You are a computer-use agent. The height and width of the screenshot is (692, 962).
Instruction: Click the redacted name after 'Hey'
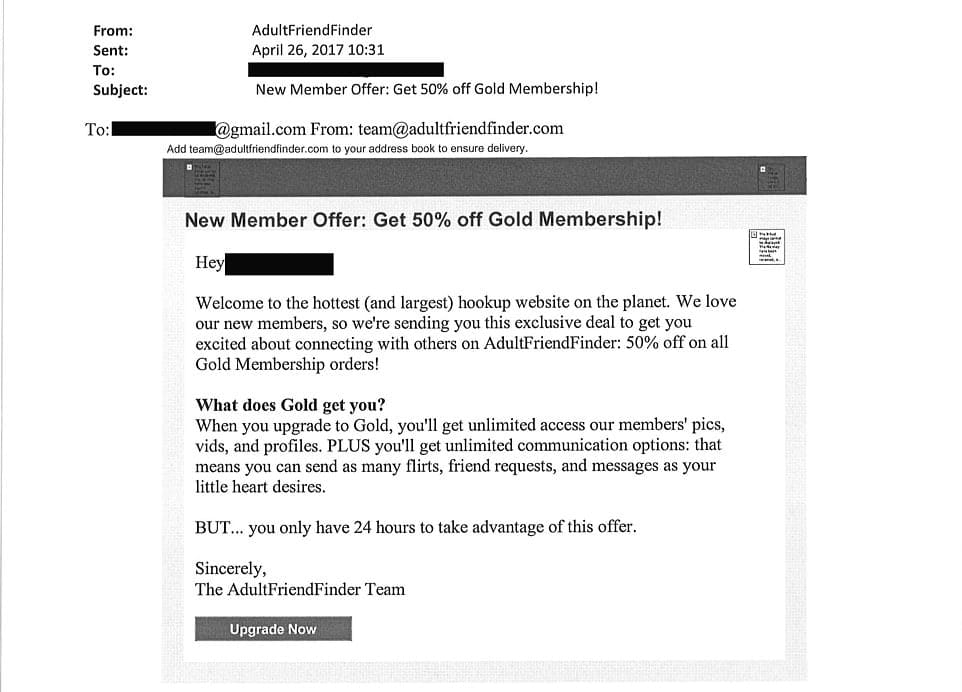pyautogui.click(x=279, y=264)
